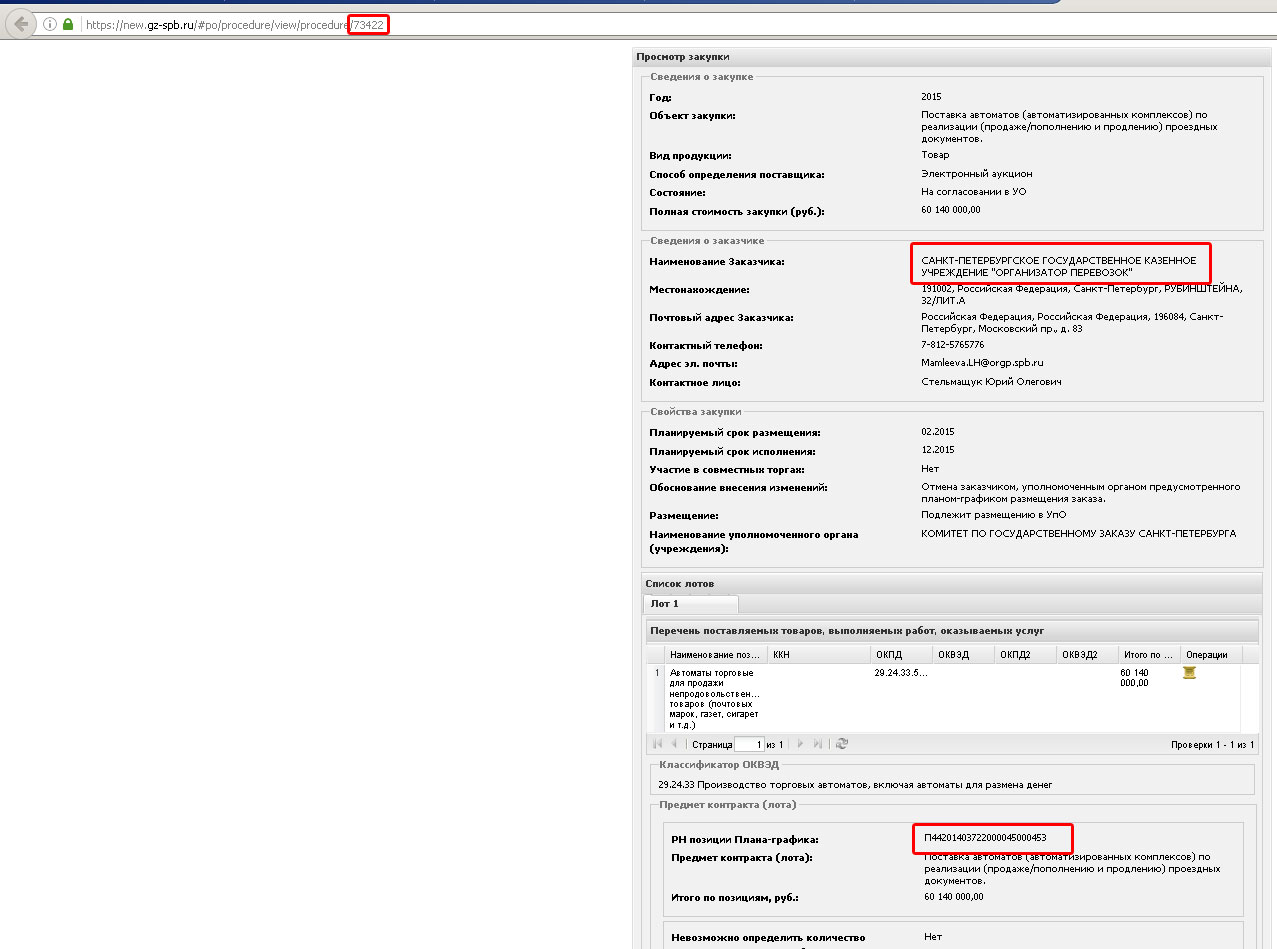Sort by Наименование поз... column header
The height and width of the screenshot is (949, 1277).
point(716,655)
